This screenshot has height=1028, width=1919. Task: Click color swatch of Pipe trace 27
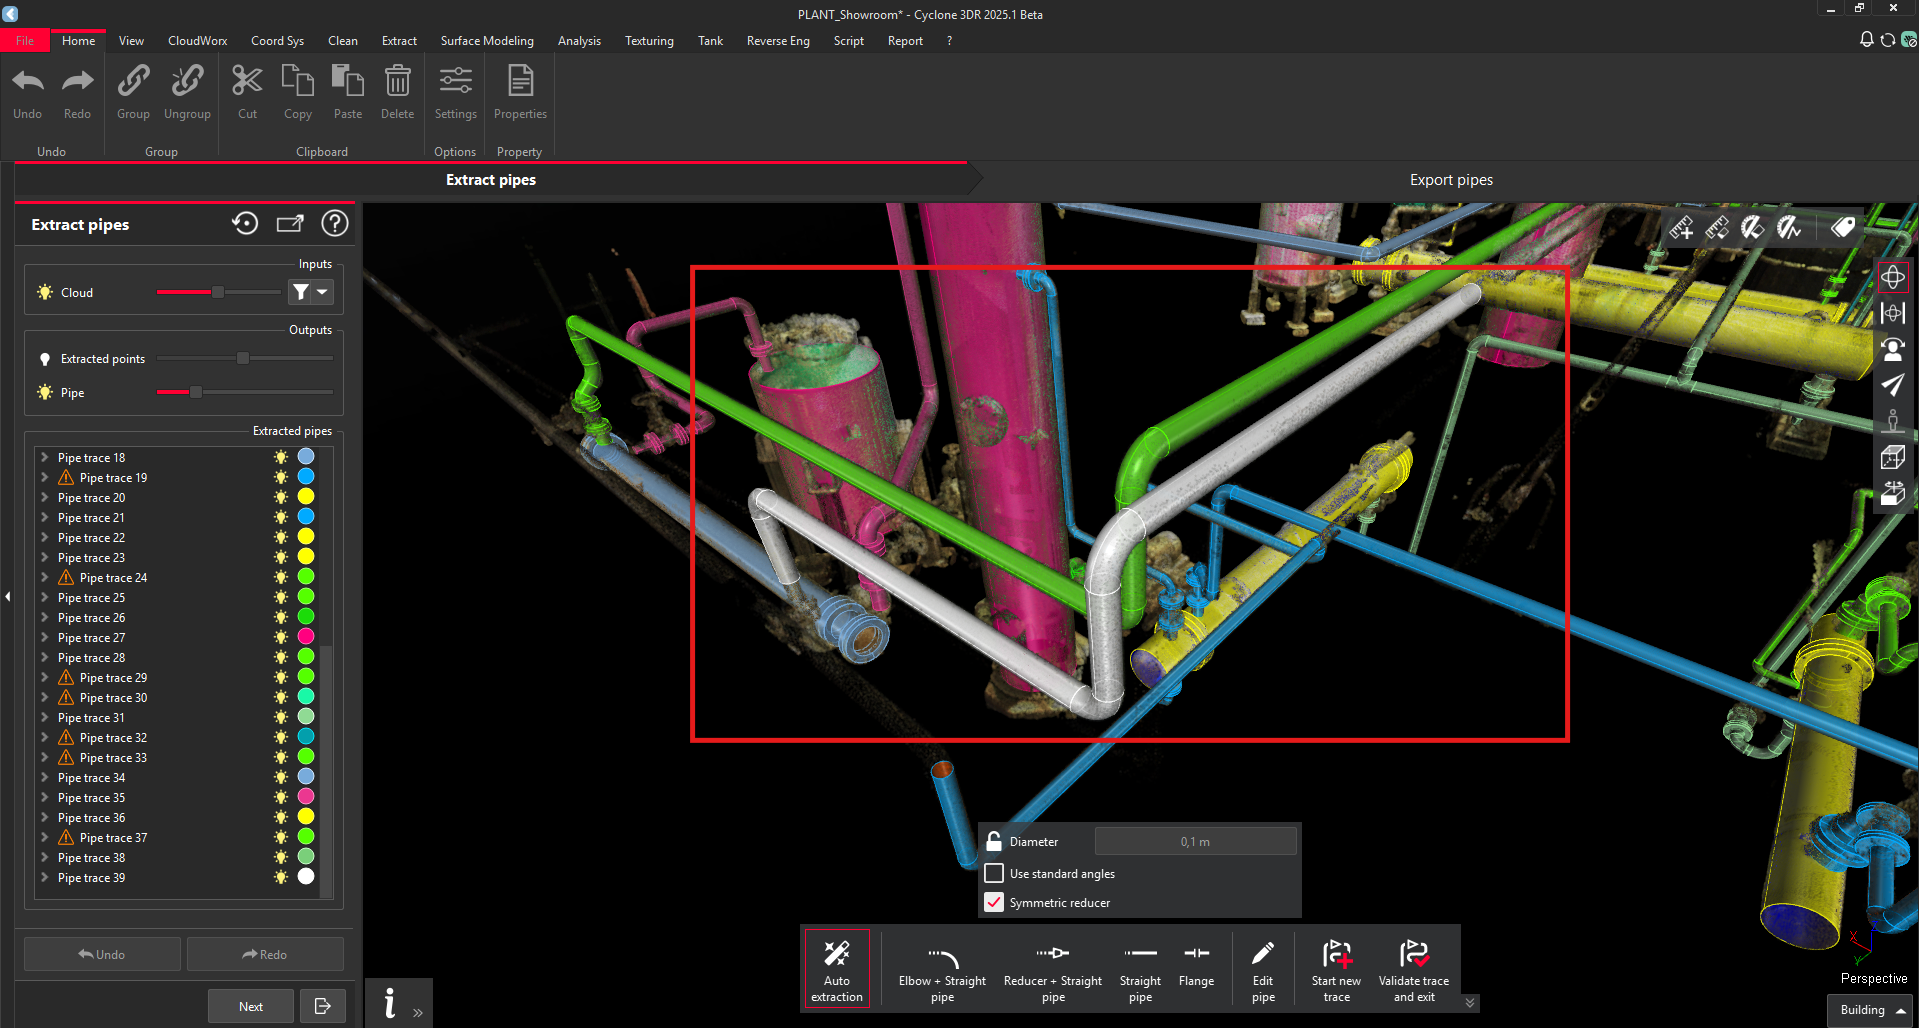point(306,637)
